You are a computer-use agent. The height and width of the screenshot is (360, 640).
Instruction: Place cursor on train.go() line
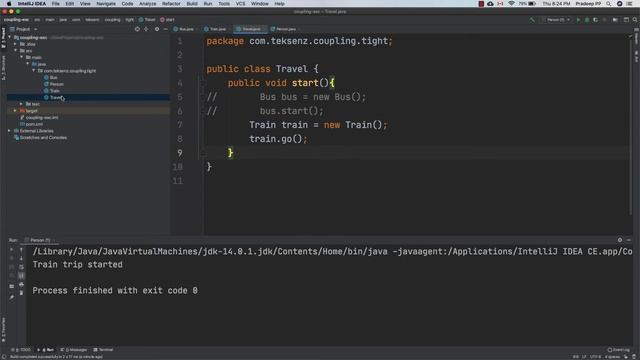278,139
